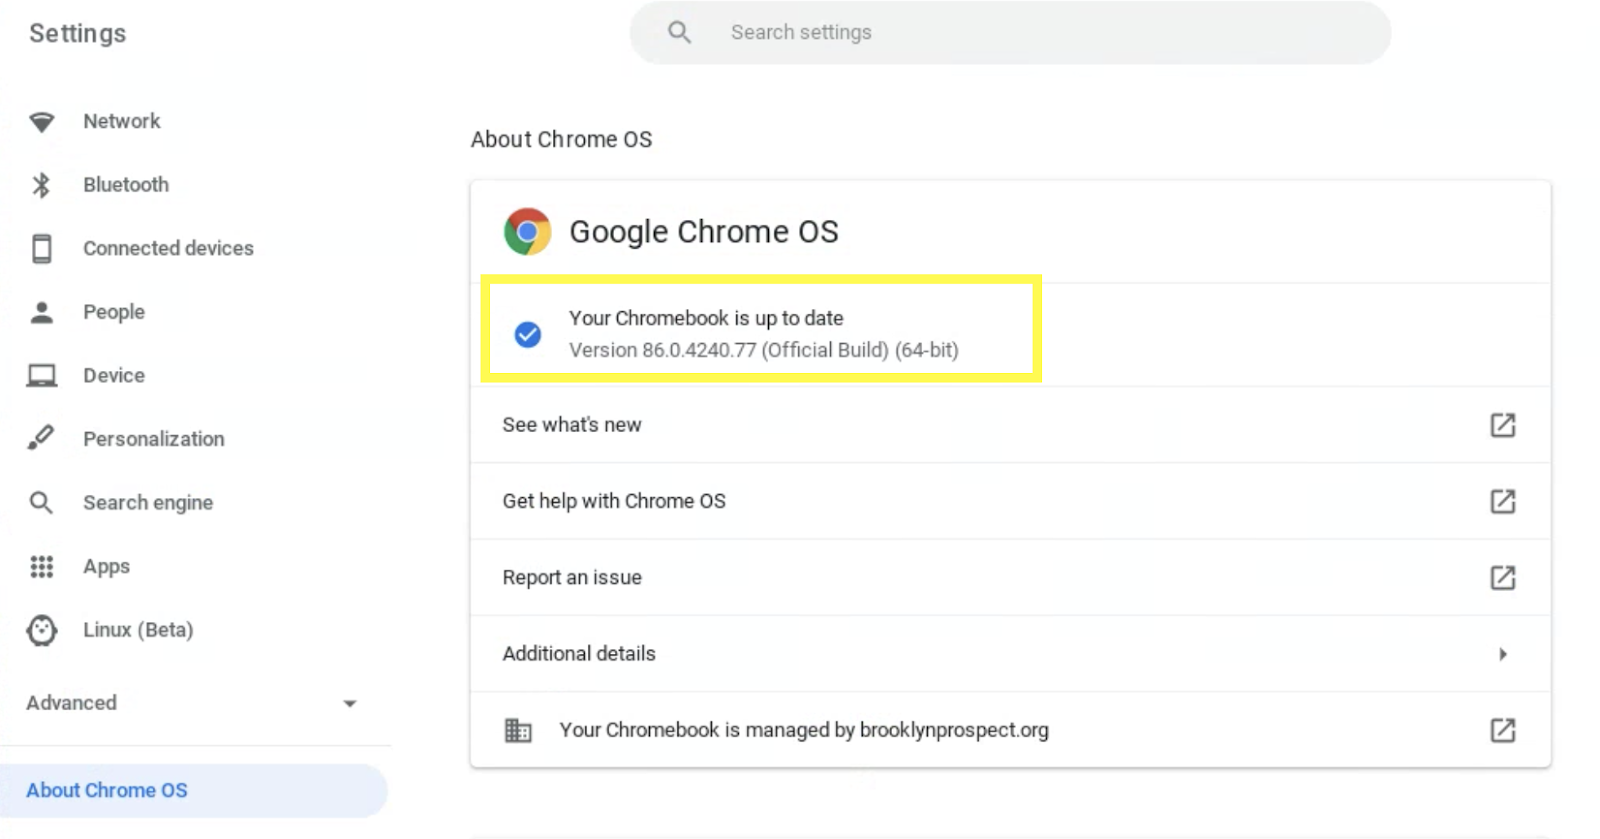Click Google Chrome OS heading
The image size is (1600, 839).
[704, 232]
